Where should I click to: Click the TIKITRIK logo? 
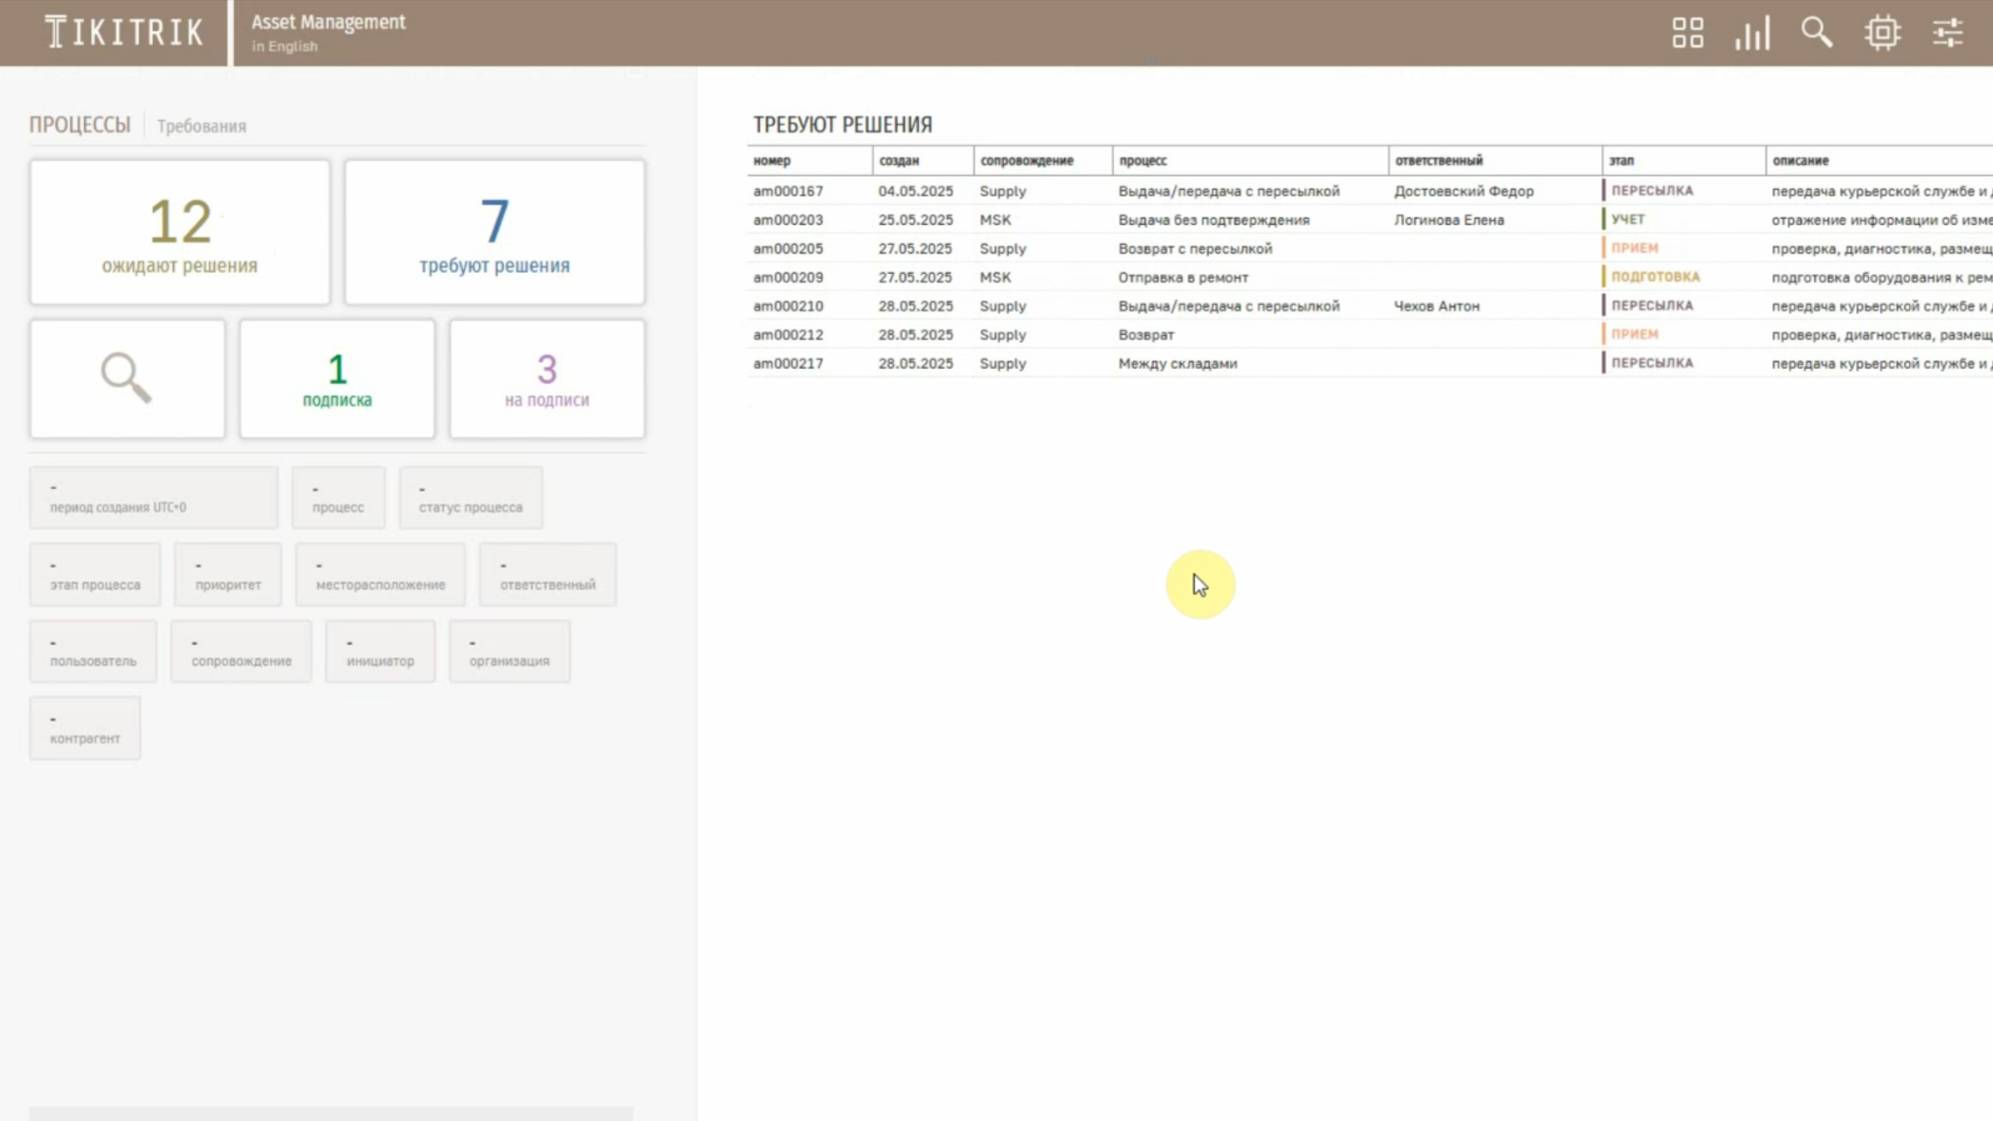click(124, 32)
